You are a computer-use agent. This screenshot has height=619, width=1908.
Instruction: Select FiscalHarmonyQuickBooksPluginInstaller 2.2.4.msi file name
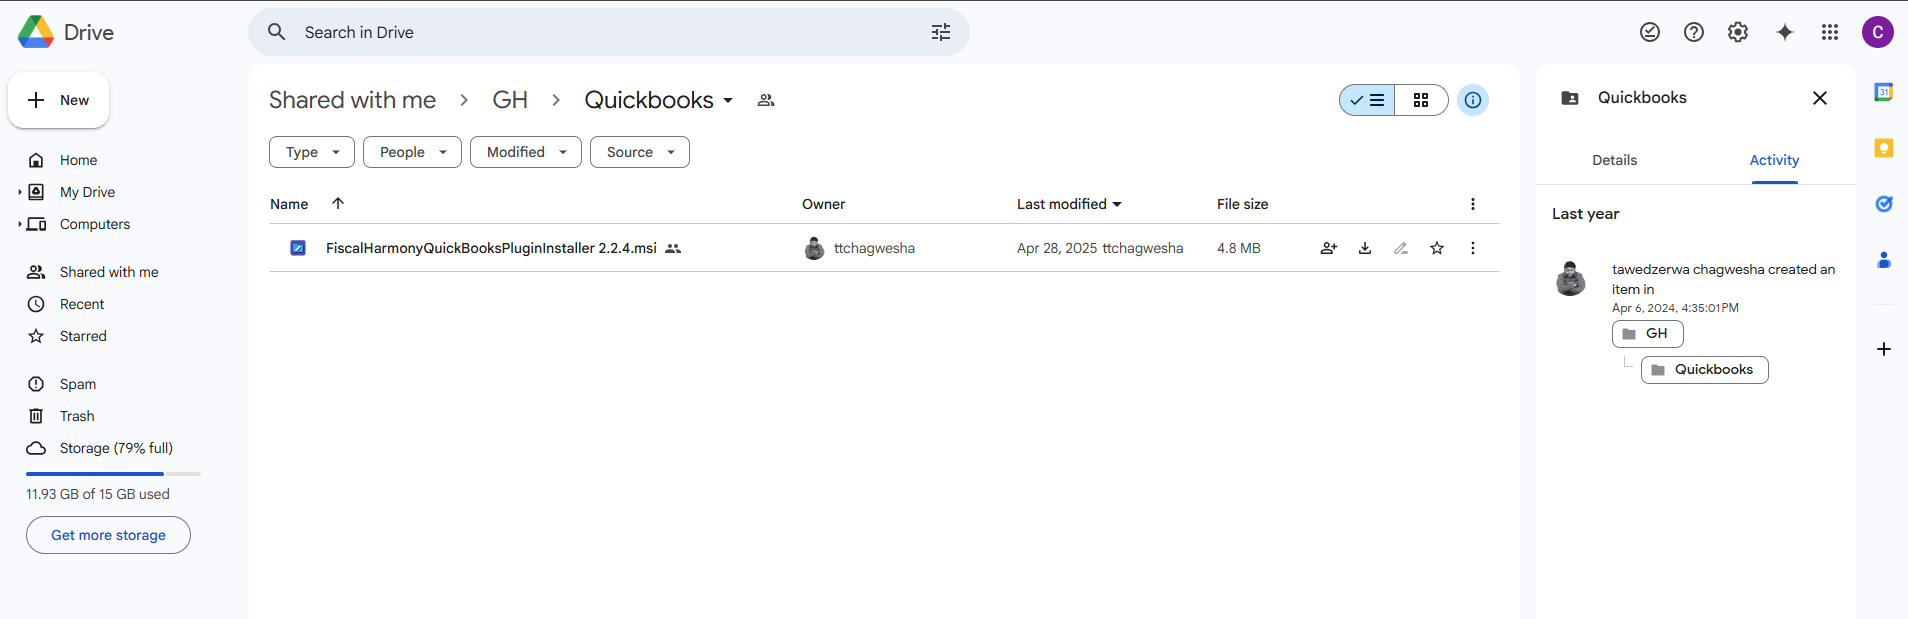click(x=491, y=248)
